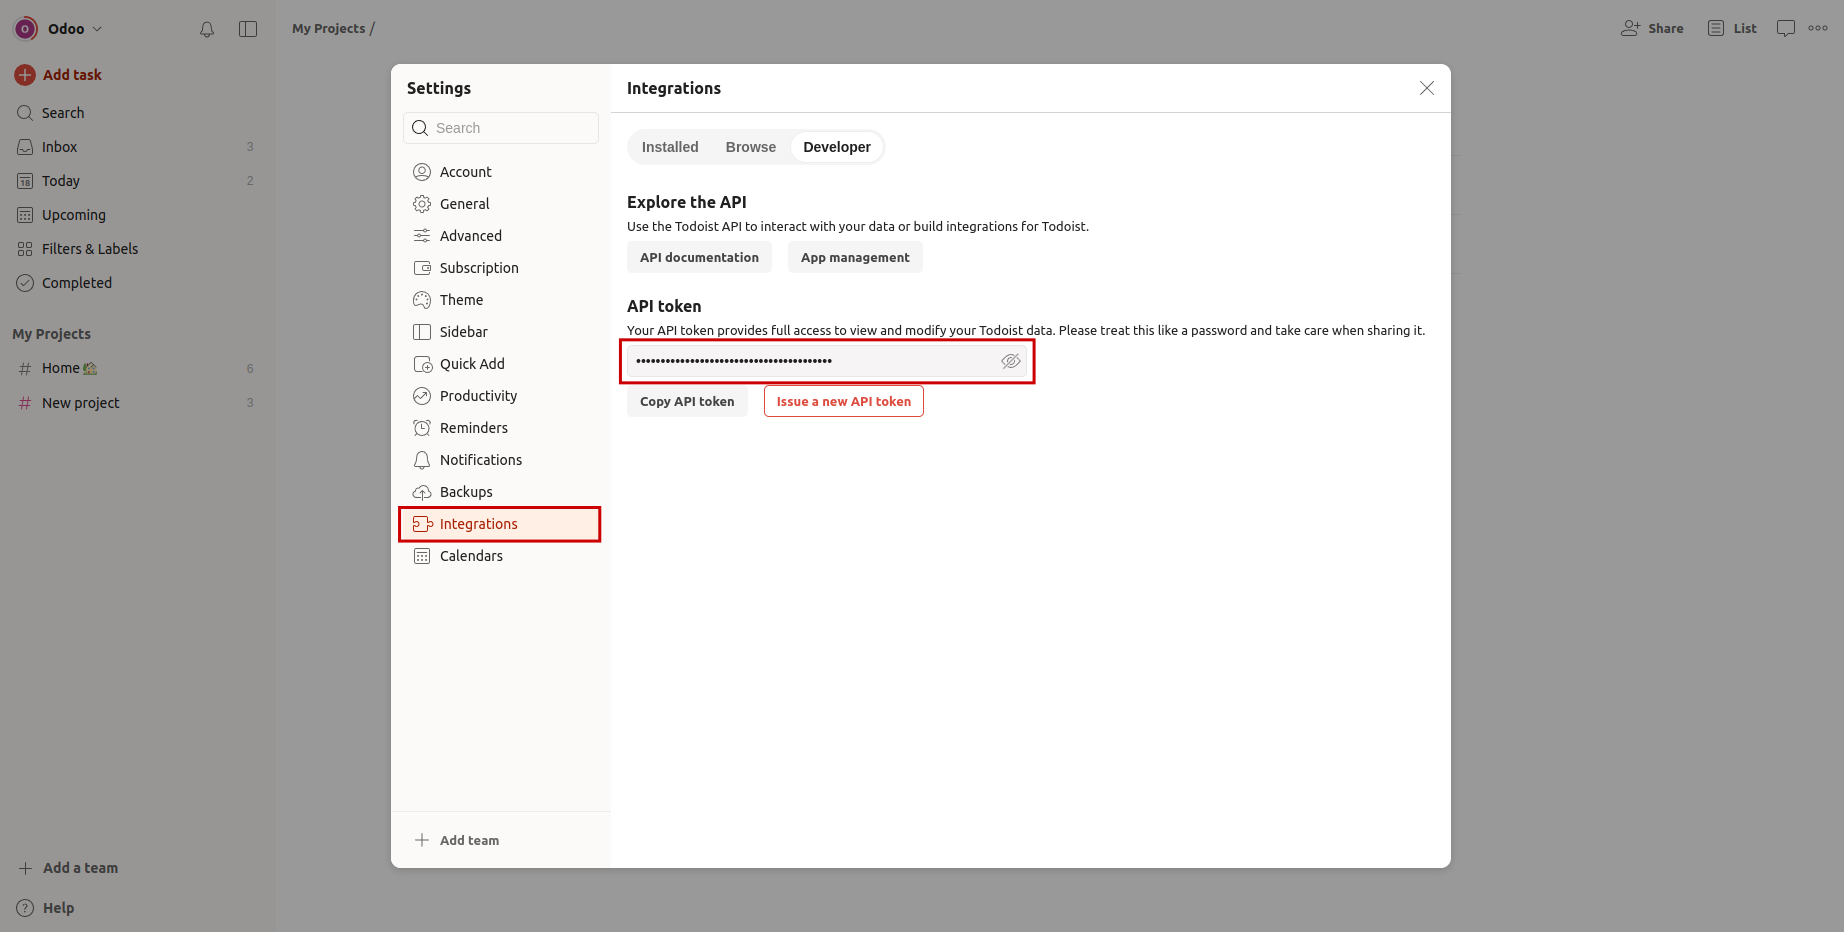
Task: Click the Inbox tray icon
Action: coord(25,147)
